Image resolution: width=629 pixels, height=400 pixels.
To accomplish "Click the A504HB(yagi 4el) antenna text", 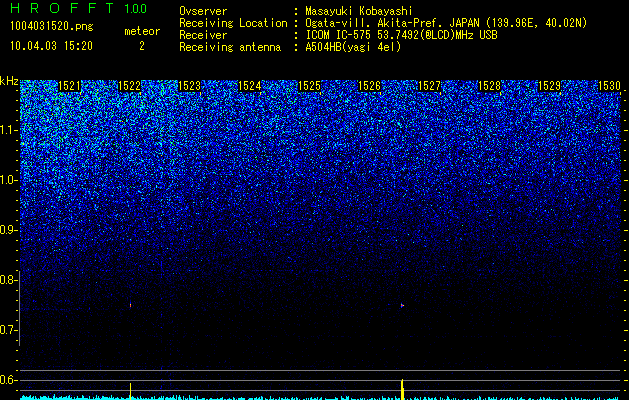I will coord(353,47).
